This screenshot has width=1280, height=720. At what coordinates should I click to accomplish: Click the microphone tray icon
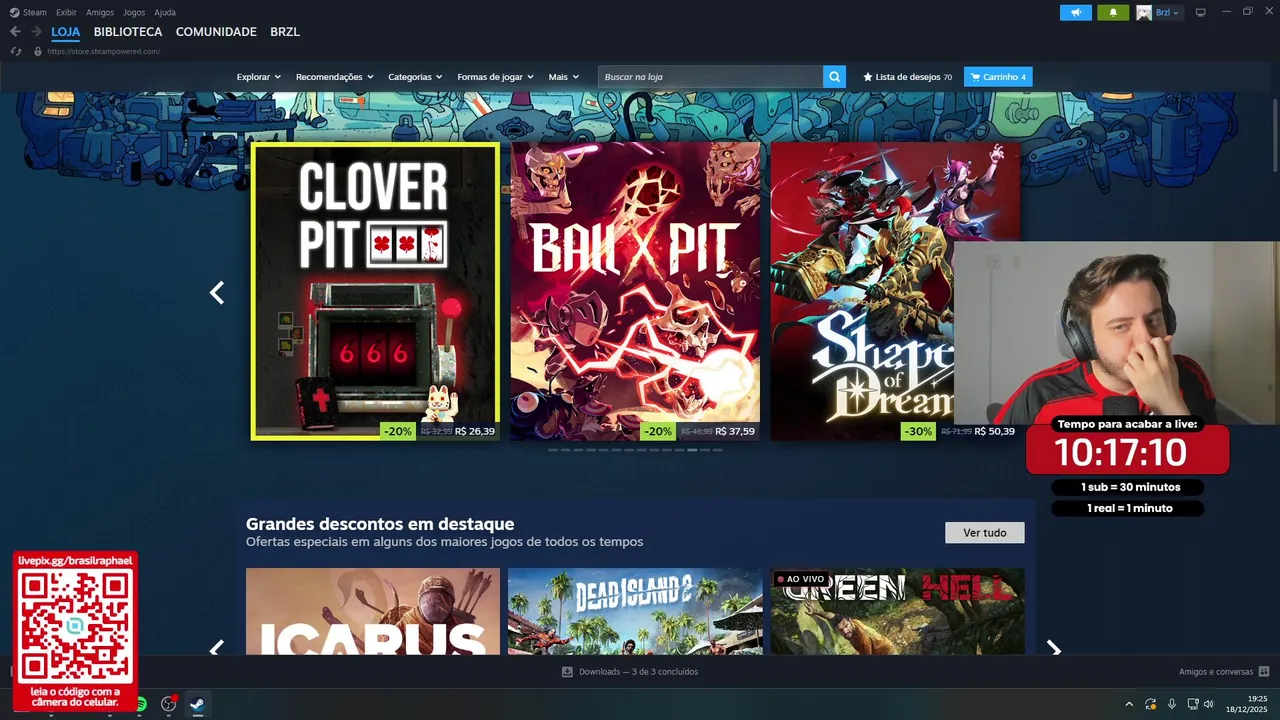[1172, 704]
